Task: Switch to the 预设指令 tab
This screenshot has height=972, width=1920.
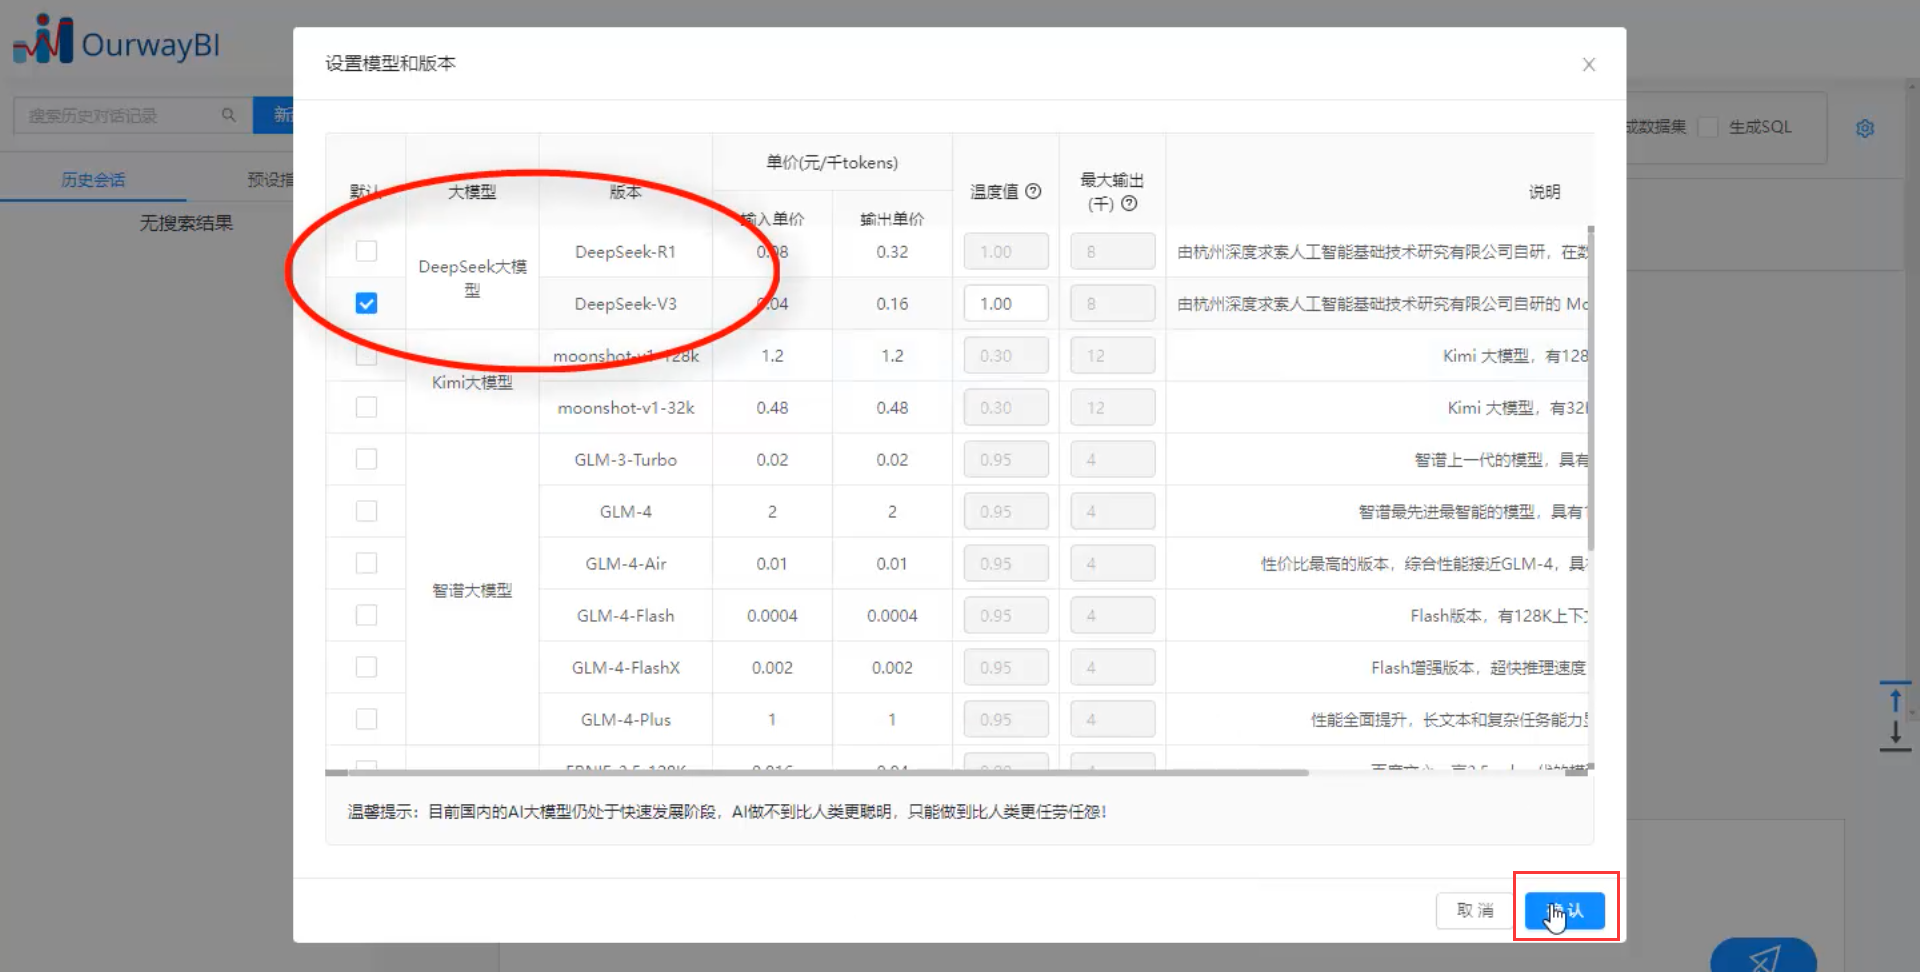Action: pos(270,180)
